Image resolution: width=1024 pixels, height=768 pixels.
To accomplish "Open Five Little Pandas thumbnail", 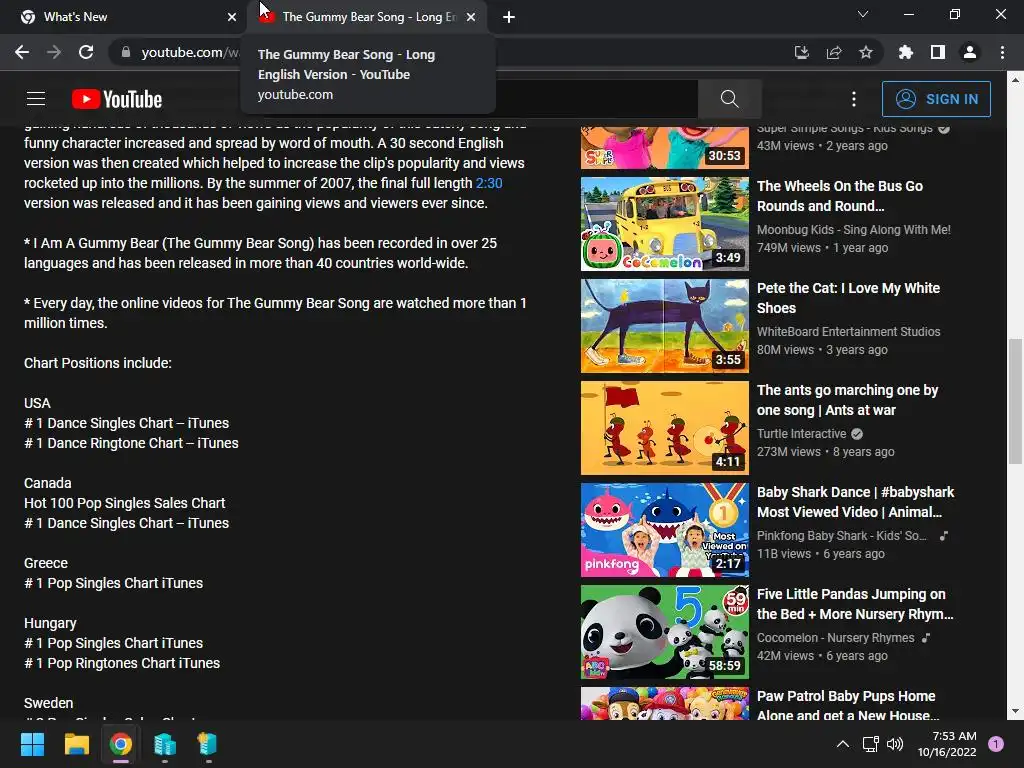I will tap(665, 632).
